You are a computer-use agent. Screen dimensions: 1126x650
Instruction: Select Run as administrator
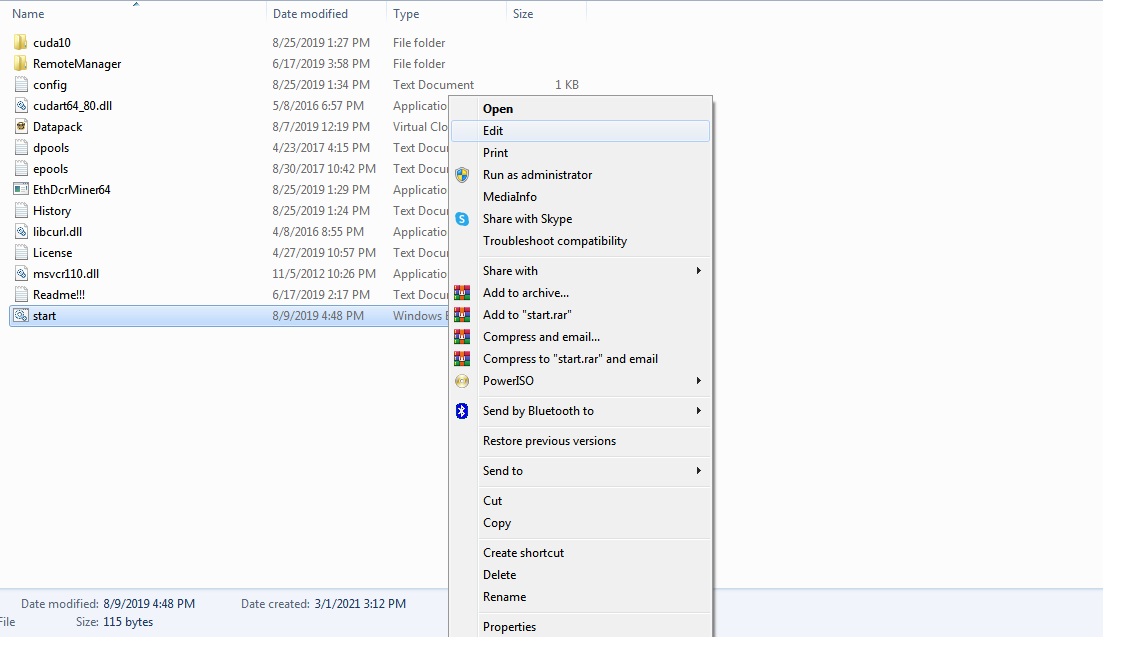tap(580, 175)
